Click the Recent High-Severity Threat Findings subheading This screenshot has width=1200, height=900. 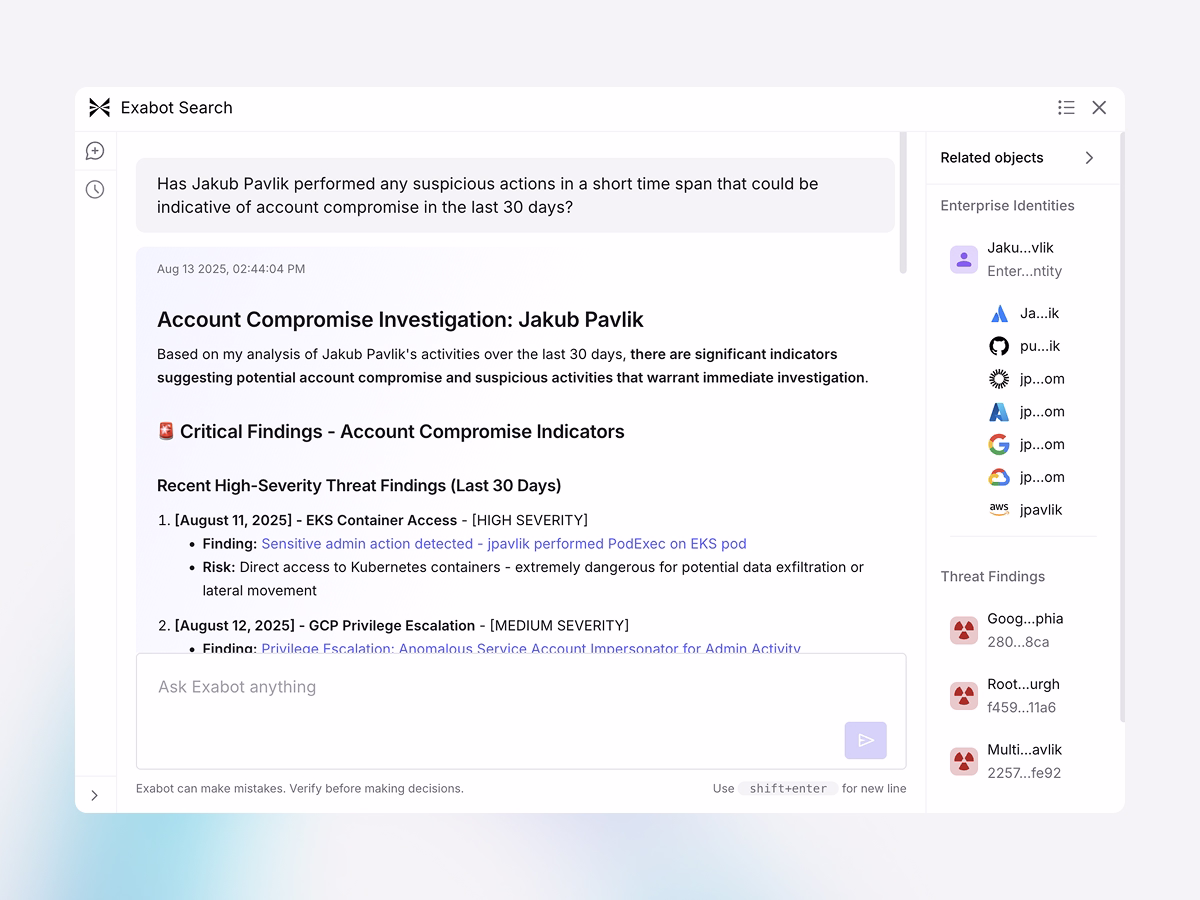359,486
